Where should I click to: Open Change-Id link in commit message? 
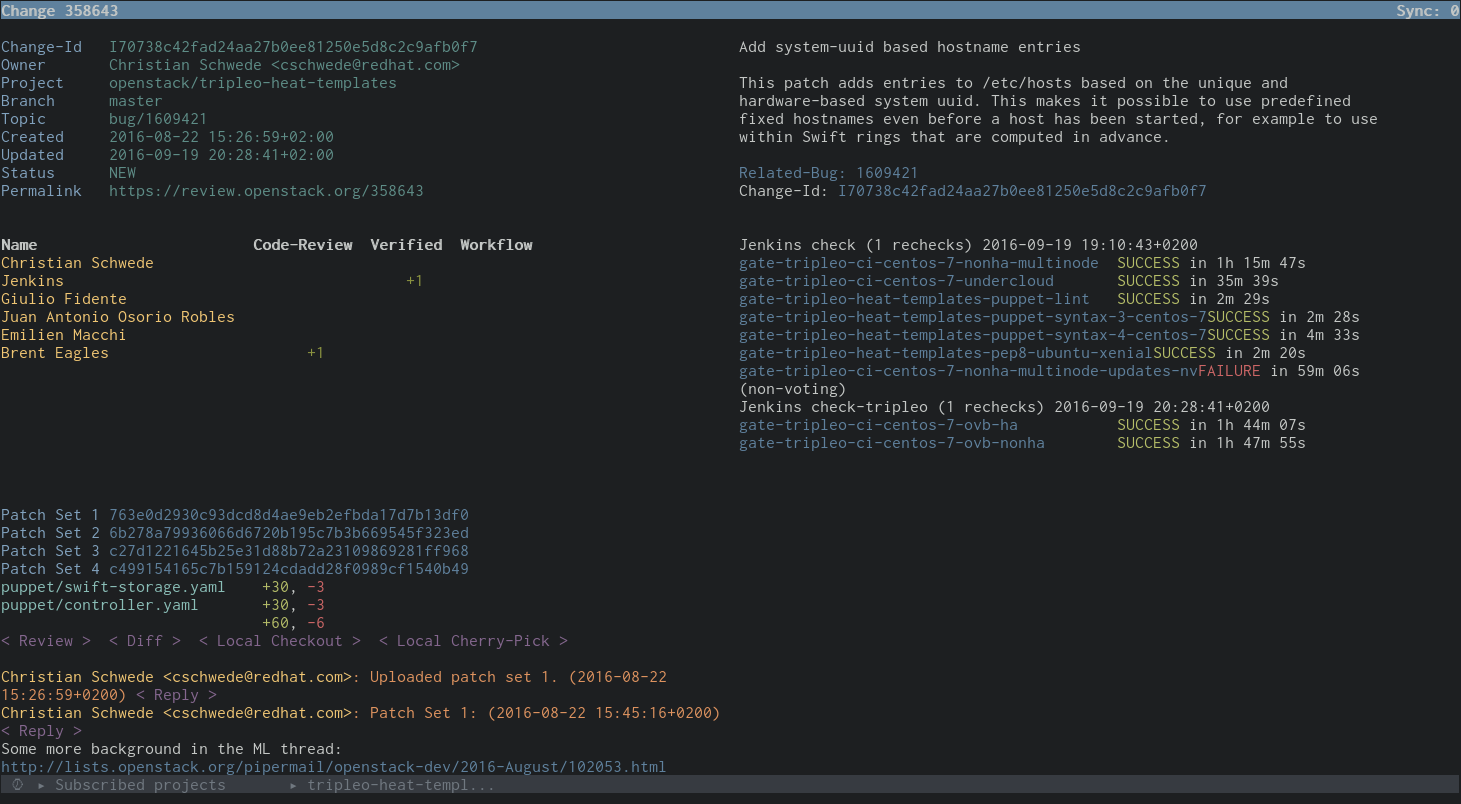click(x=1022, y=191)
